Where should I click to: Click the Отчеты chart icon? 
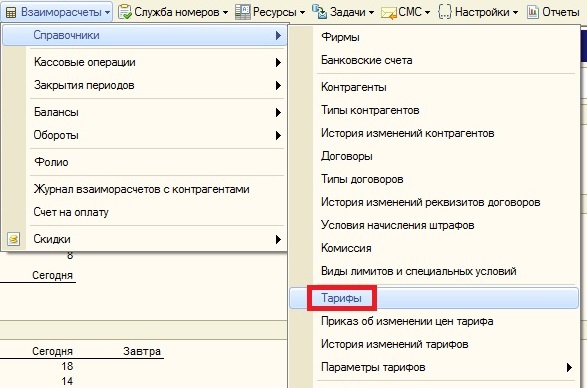click(533, 12)
